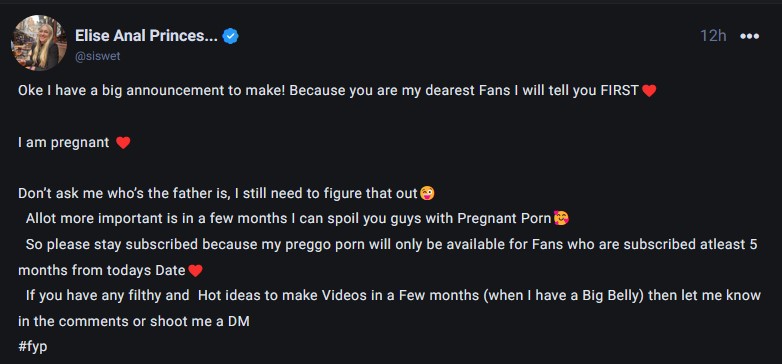
Task: Click the winking tongue-out emoji
Action: 427,193
